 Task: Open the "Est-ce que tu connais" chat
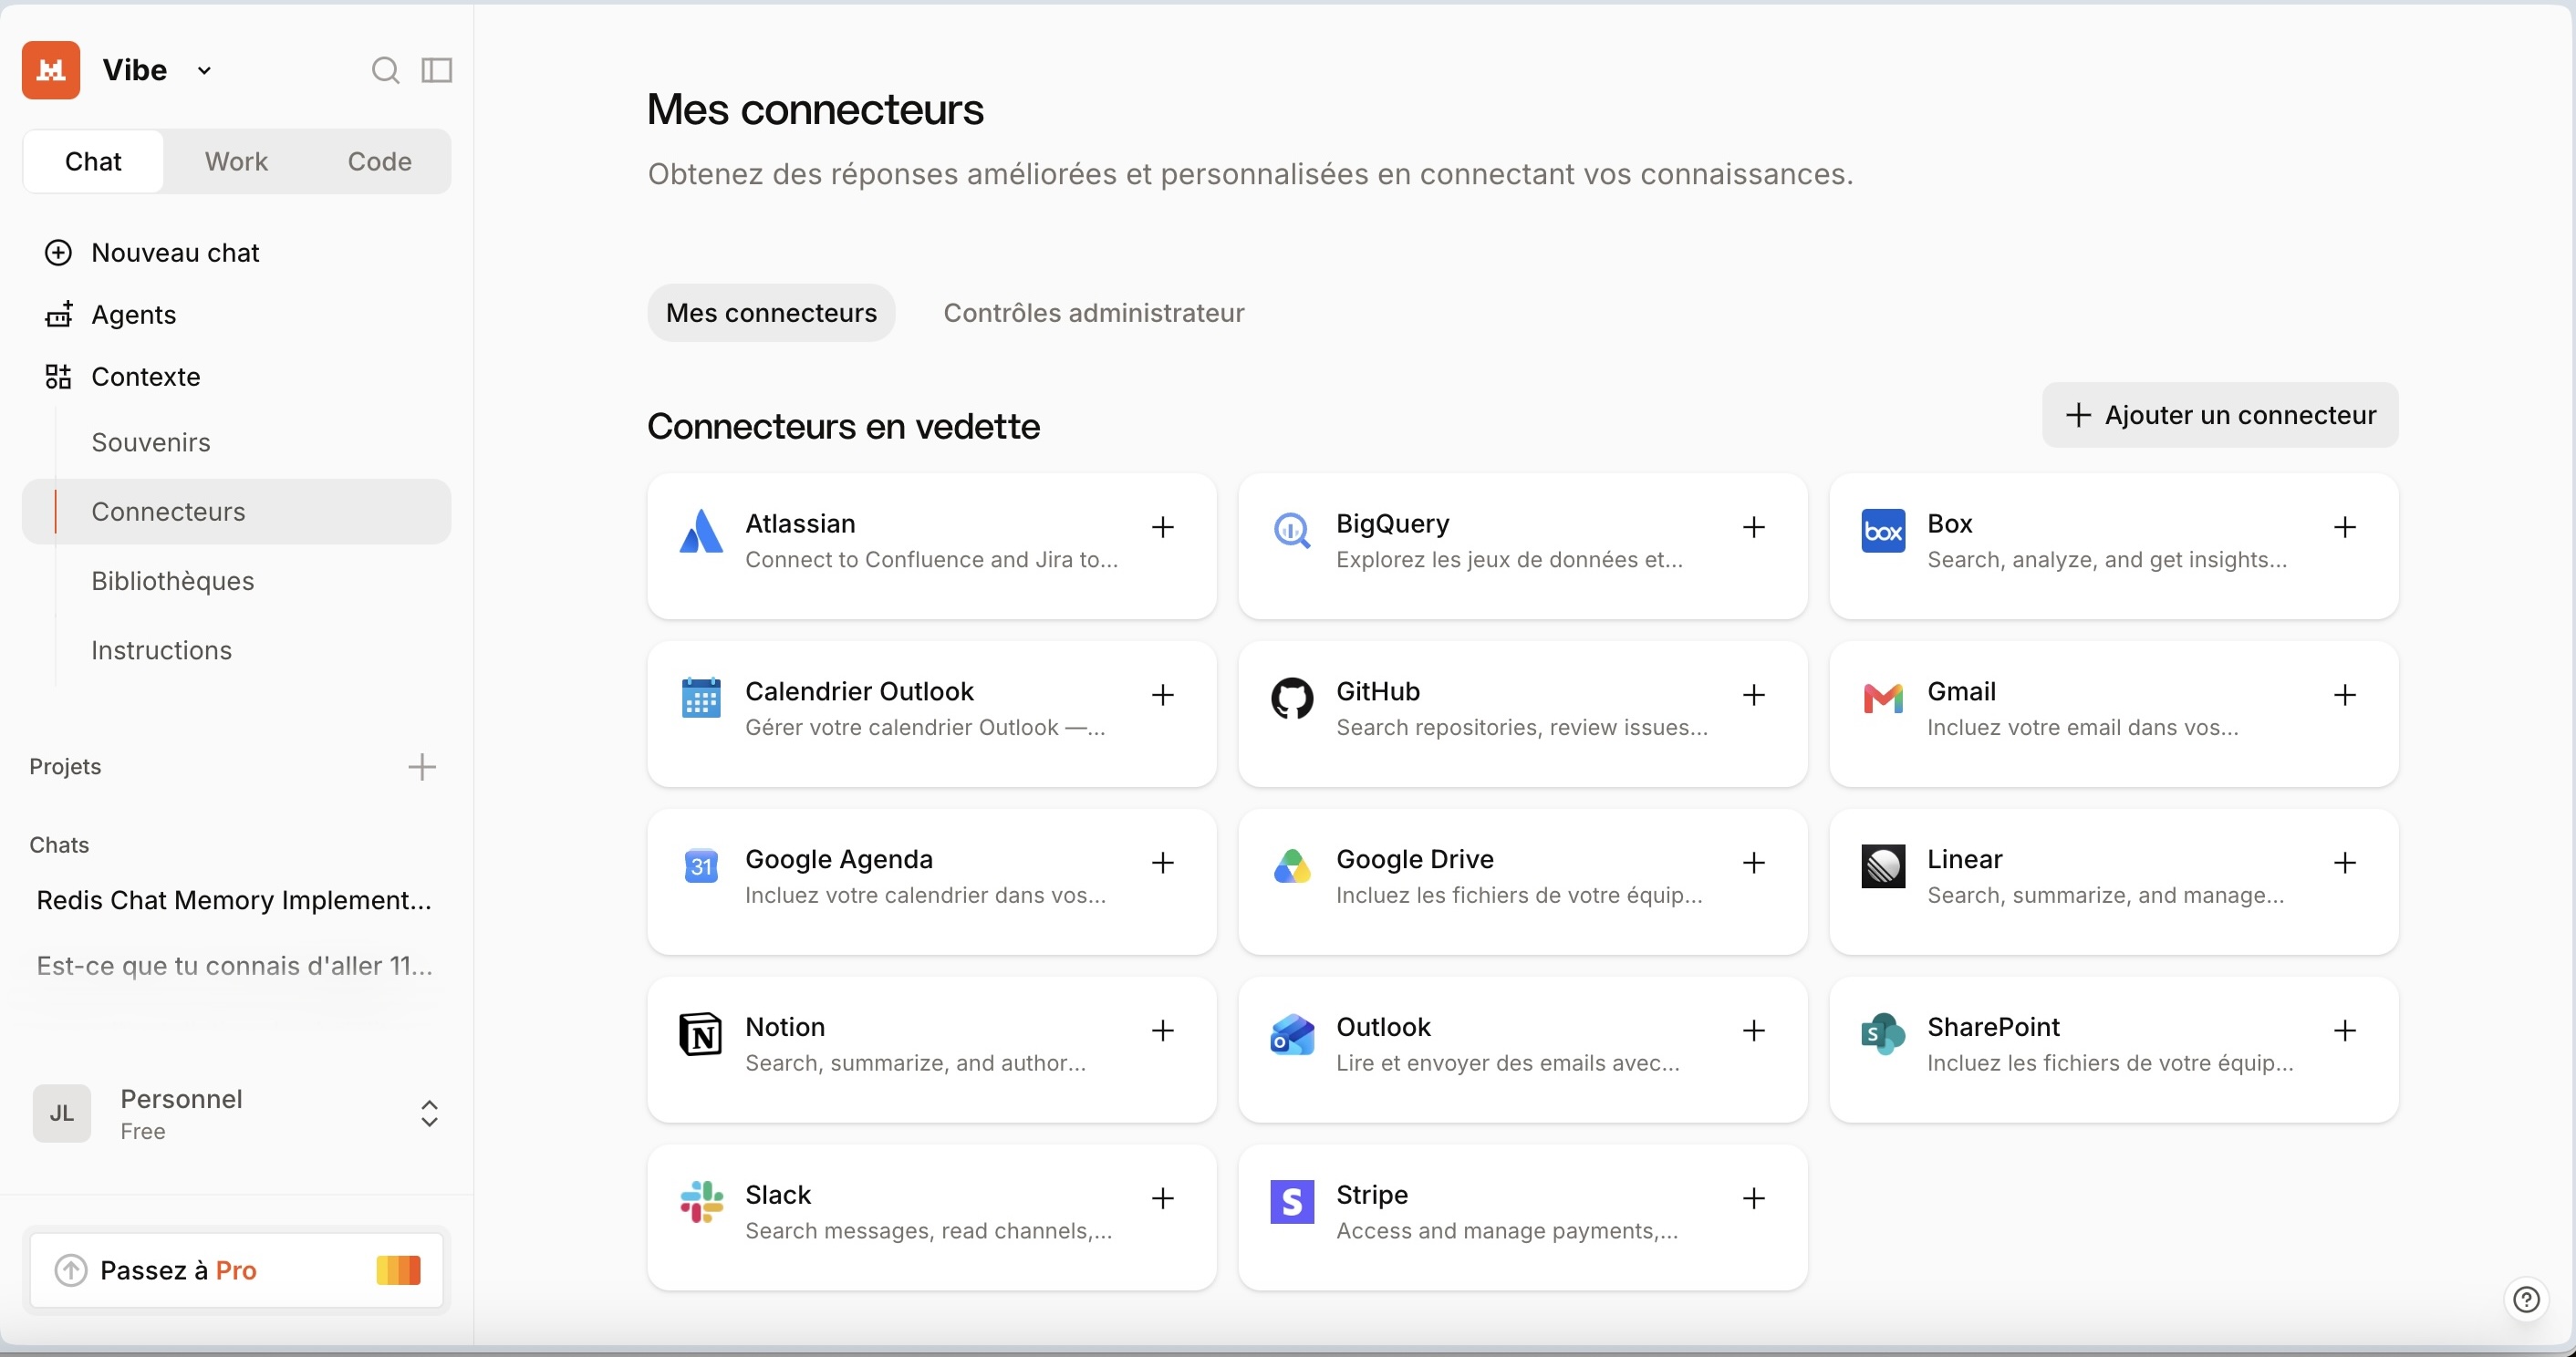234,965
